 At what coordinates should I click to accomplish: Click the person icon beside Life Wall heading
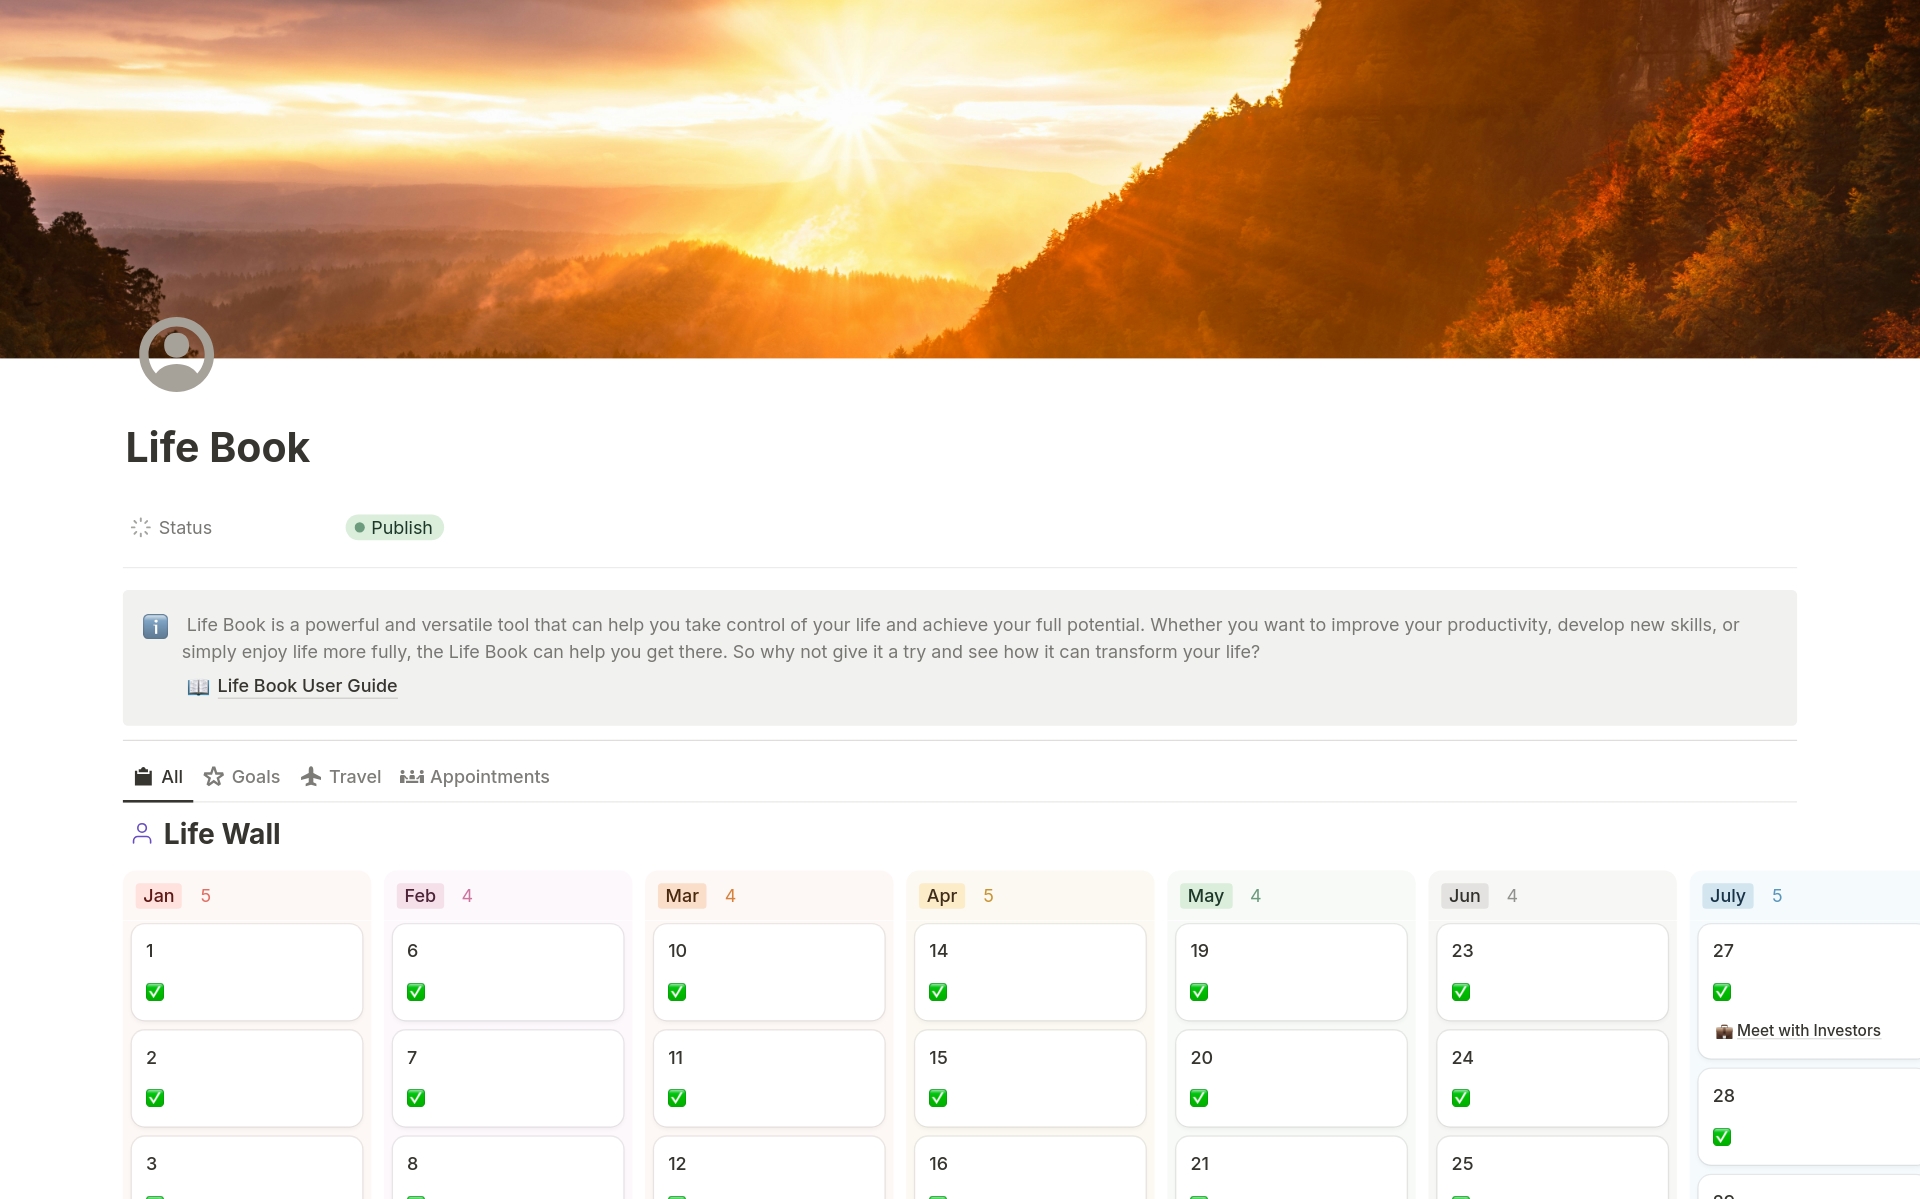coord(141,833)
